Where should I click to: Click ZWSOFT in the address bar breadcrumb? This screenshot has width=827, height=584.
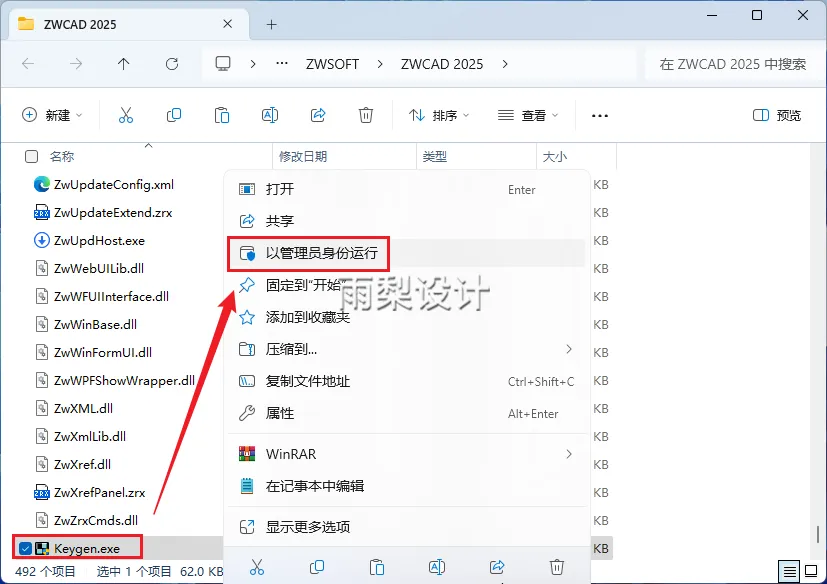[x=332, y=64]
